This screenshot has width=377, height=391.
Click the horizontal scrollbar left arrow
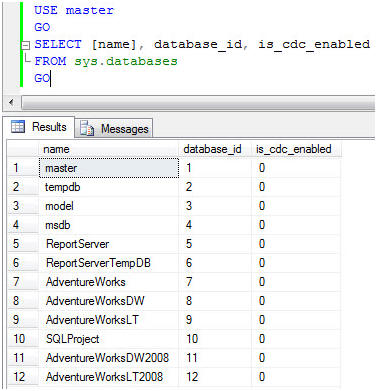pos(11,102)
